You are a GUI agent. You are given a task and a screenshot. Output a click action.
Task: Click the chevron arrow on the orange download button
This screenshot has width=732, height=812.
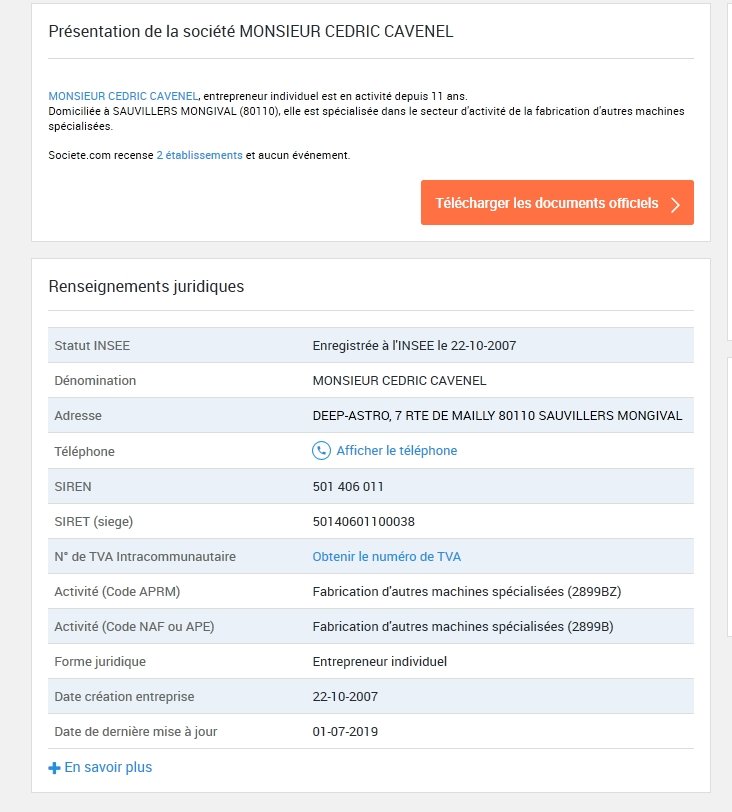coord(676,204)
